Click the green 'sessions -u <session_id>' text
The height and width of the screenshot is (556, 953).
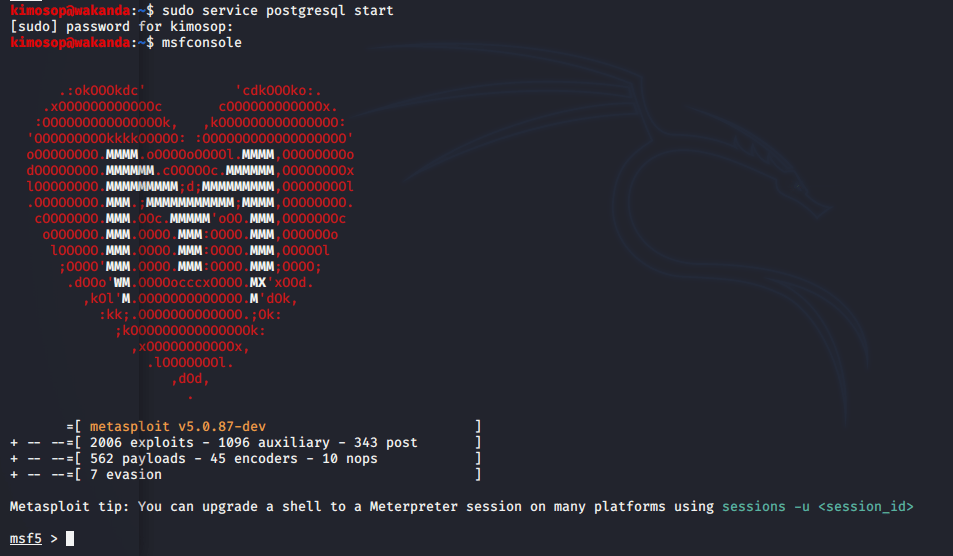click(x=817, y=506)
